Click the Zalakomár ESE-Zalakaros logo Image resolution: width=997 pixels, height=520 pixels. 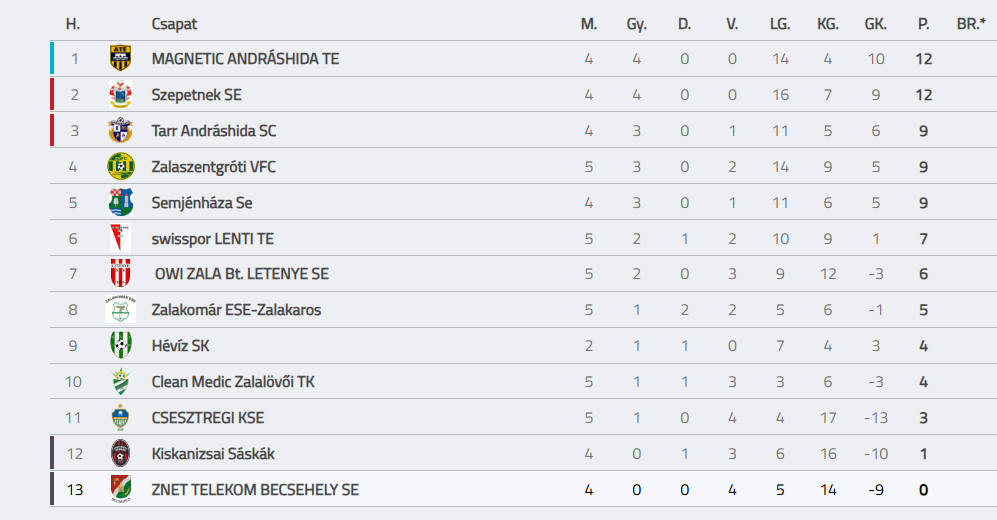click(x=120, y=310)
